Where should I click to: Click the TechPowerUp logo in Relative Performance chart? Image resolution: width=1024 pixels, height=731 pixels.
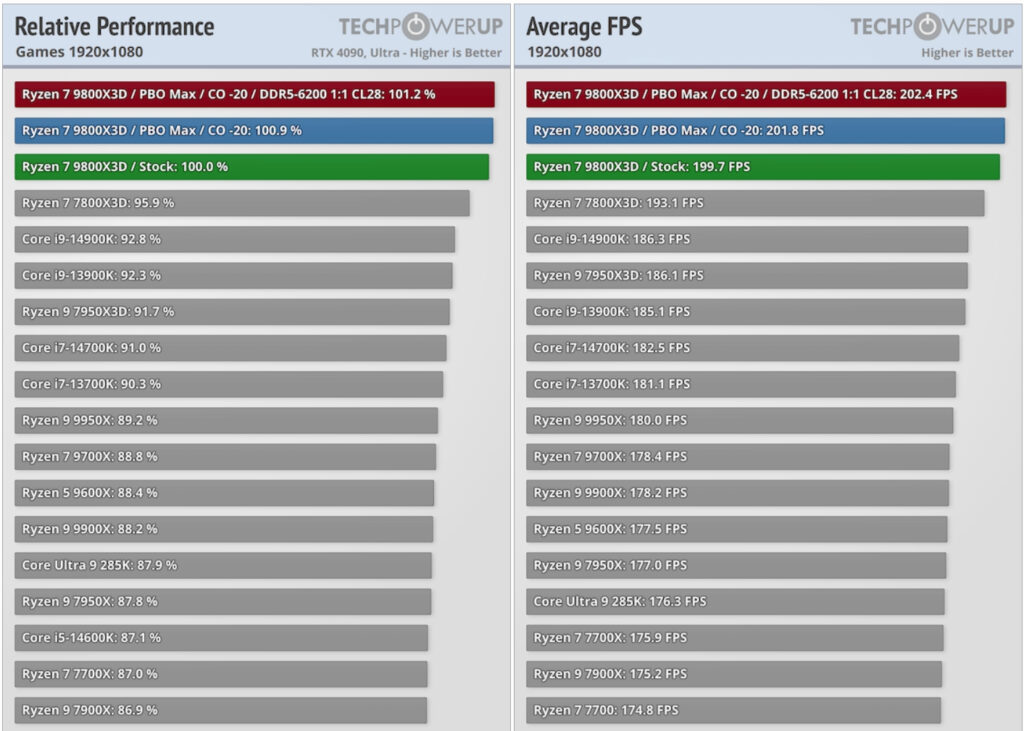pos(421,26)
